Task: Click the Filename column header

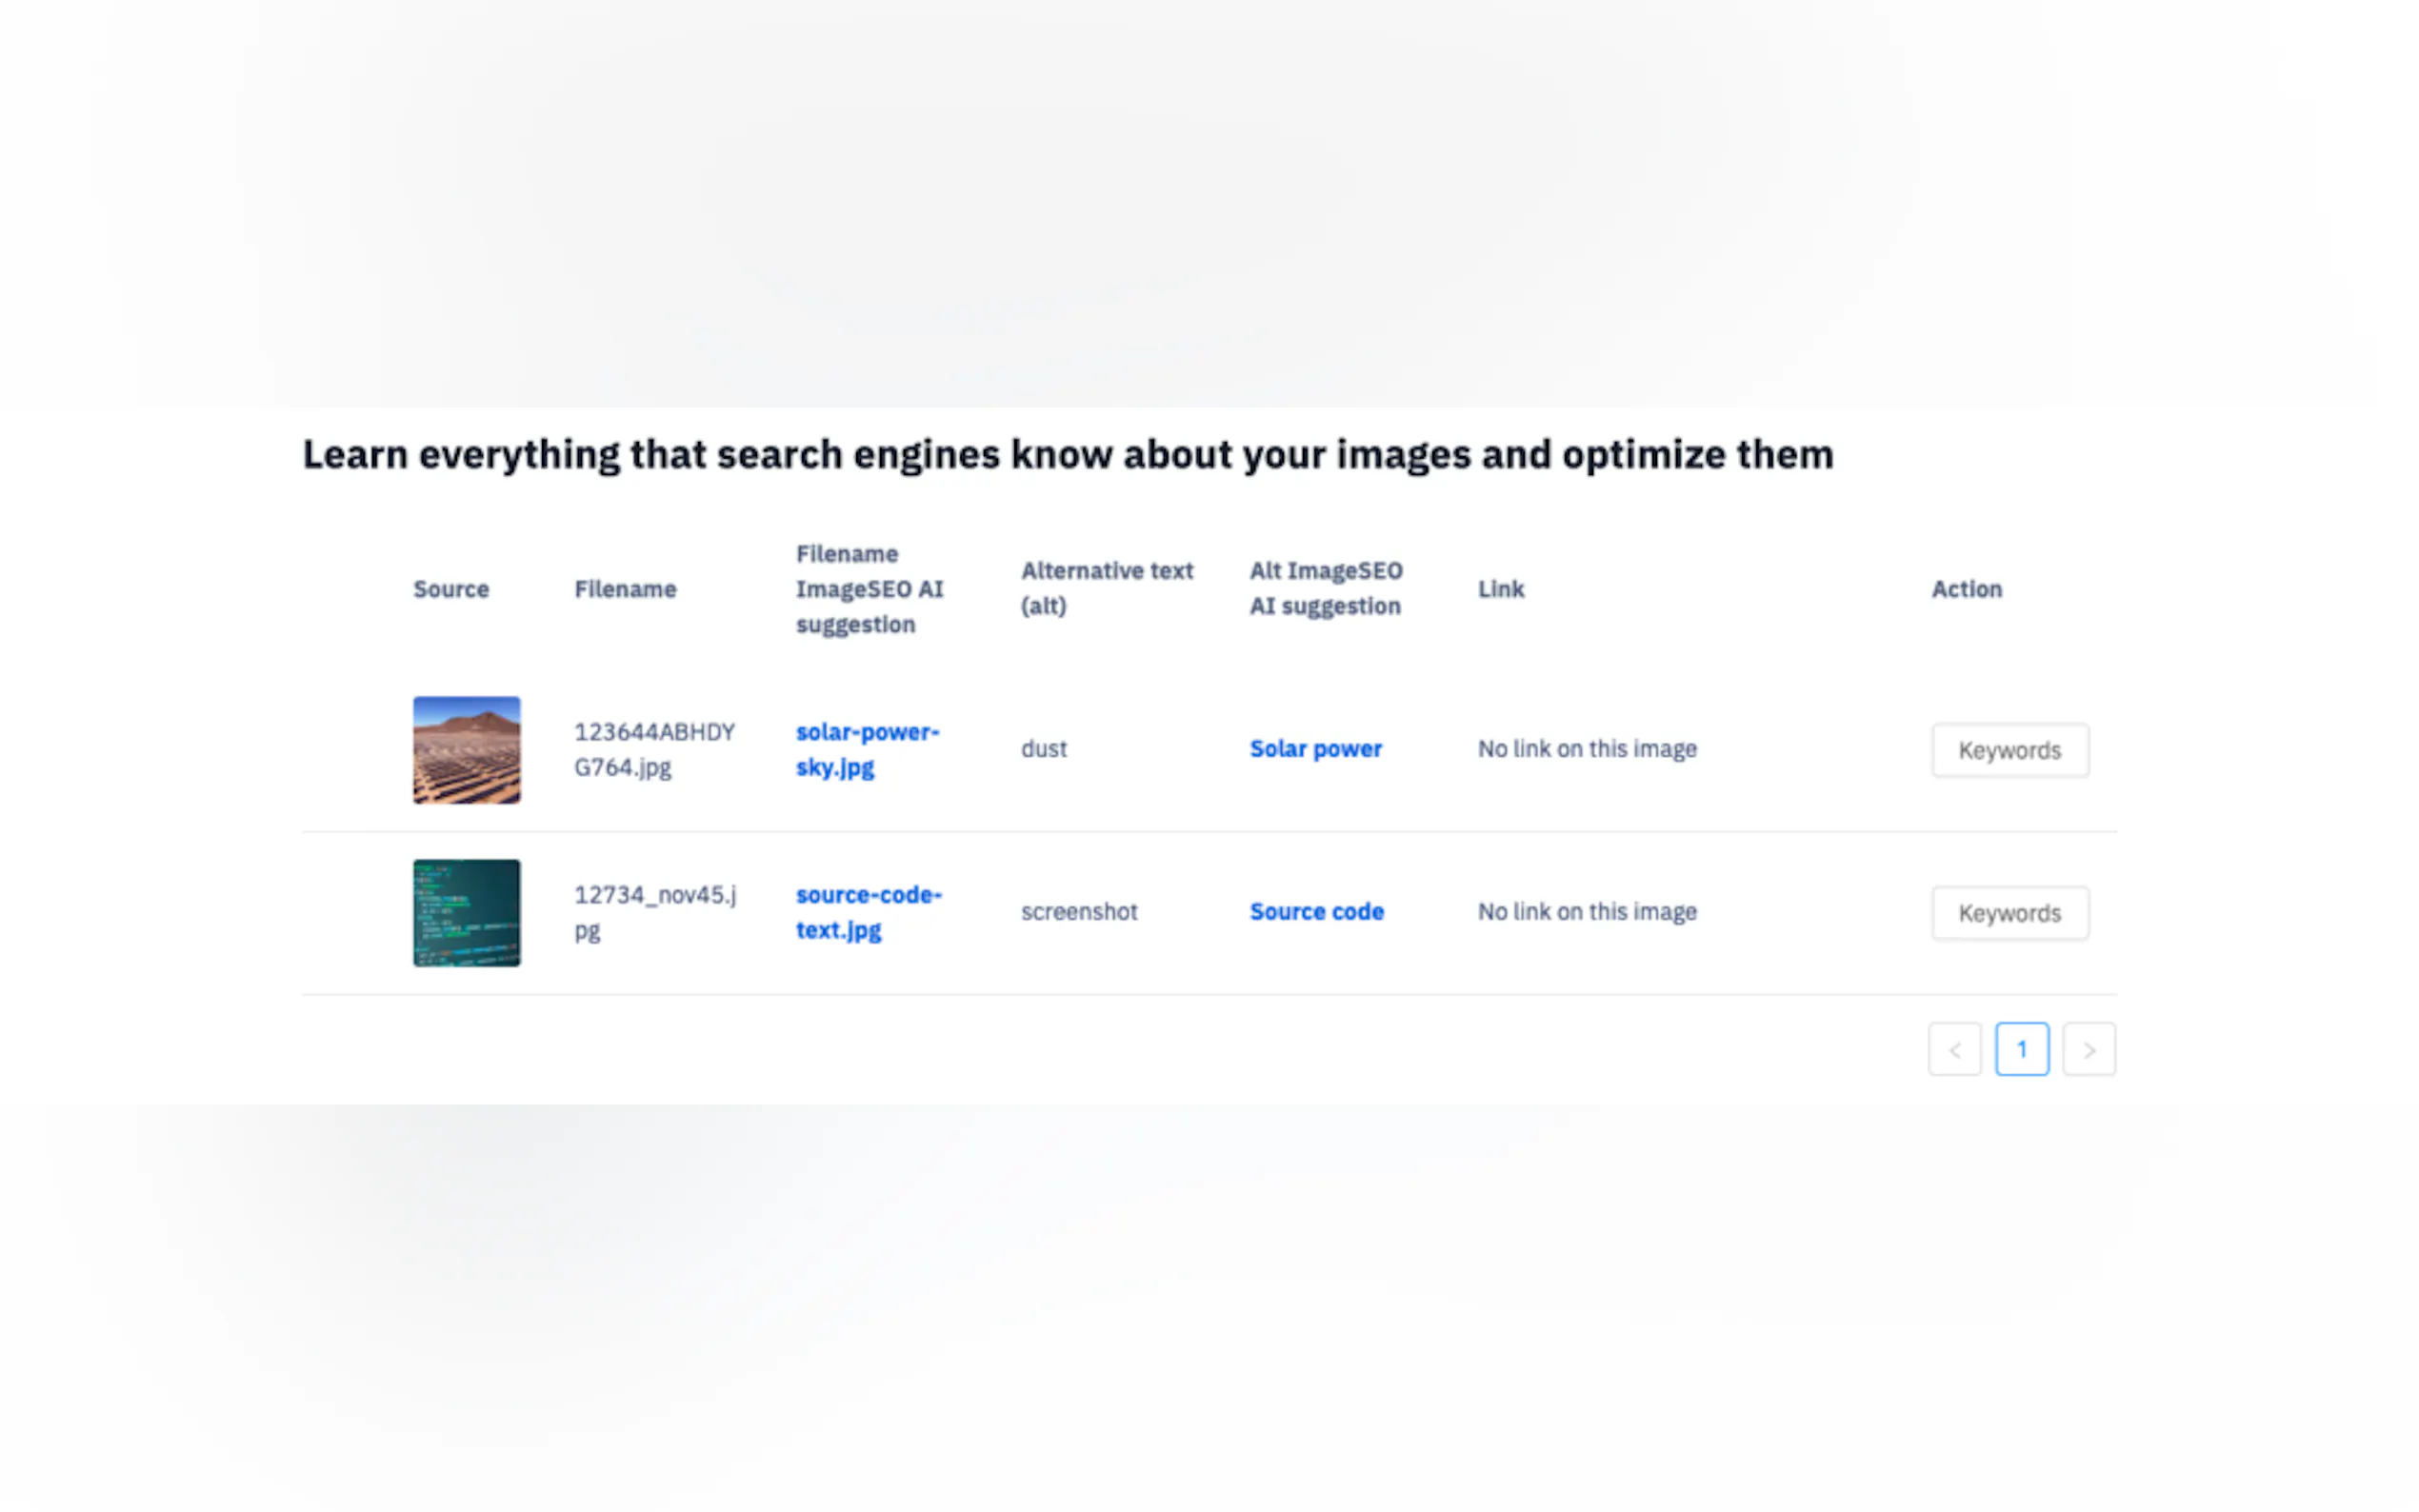Action: [x=625, y=589]
